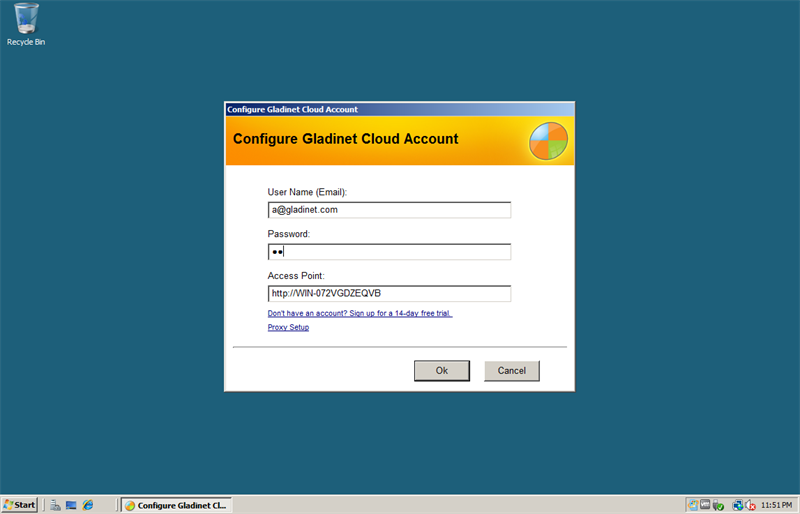
Task: Focus the User Name (Email) field
Action: [389, 210]
